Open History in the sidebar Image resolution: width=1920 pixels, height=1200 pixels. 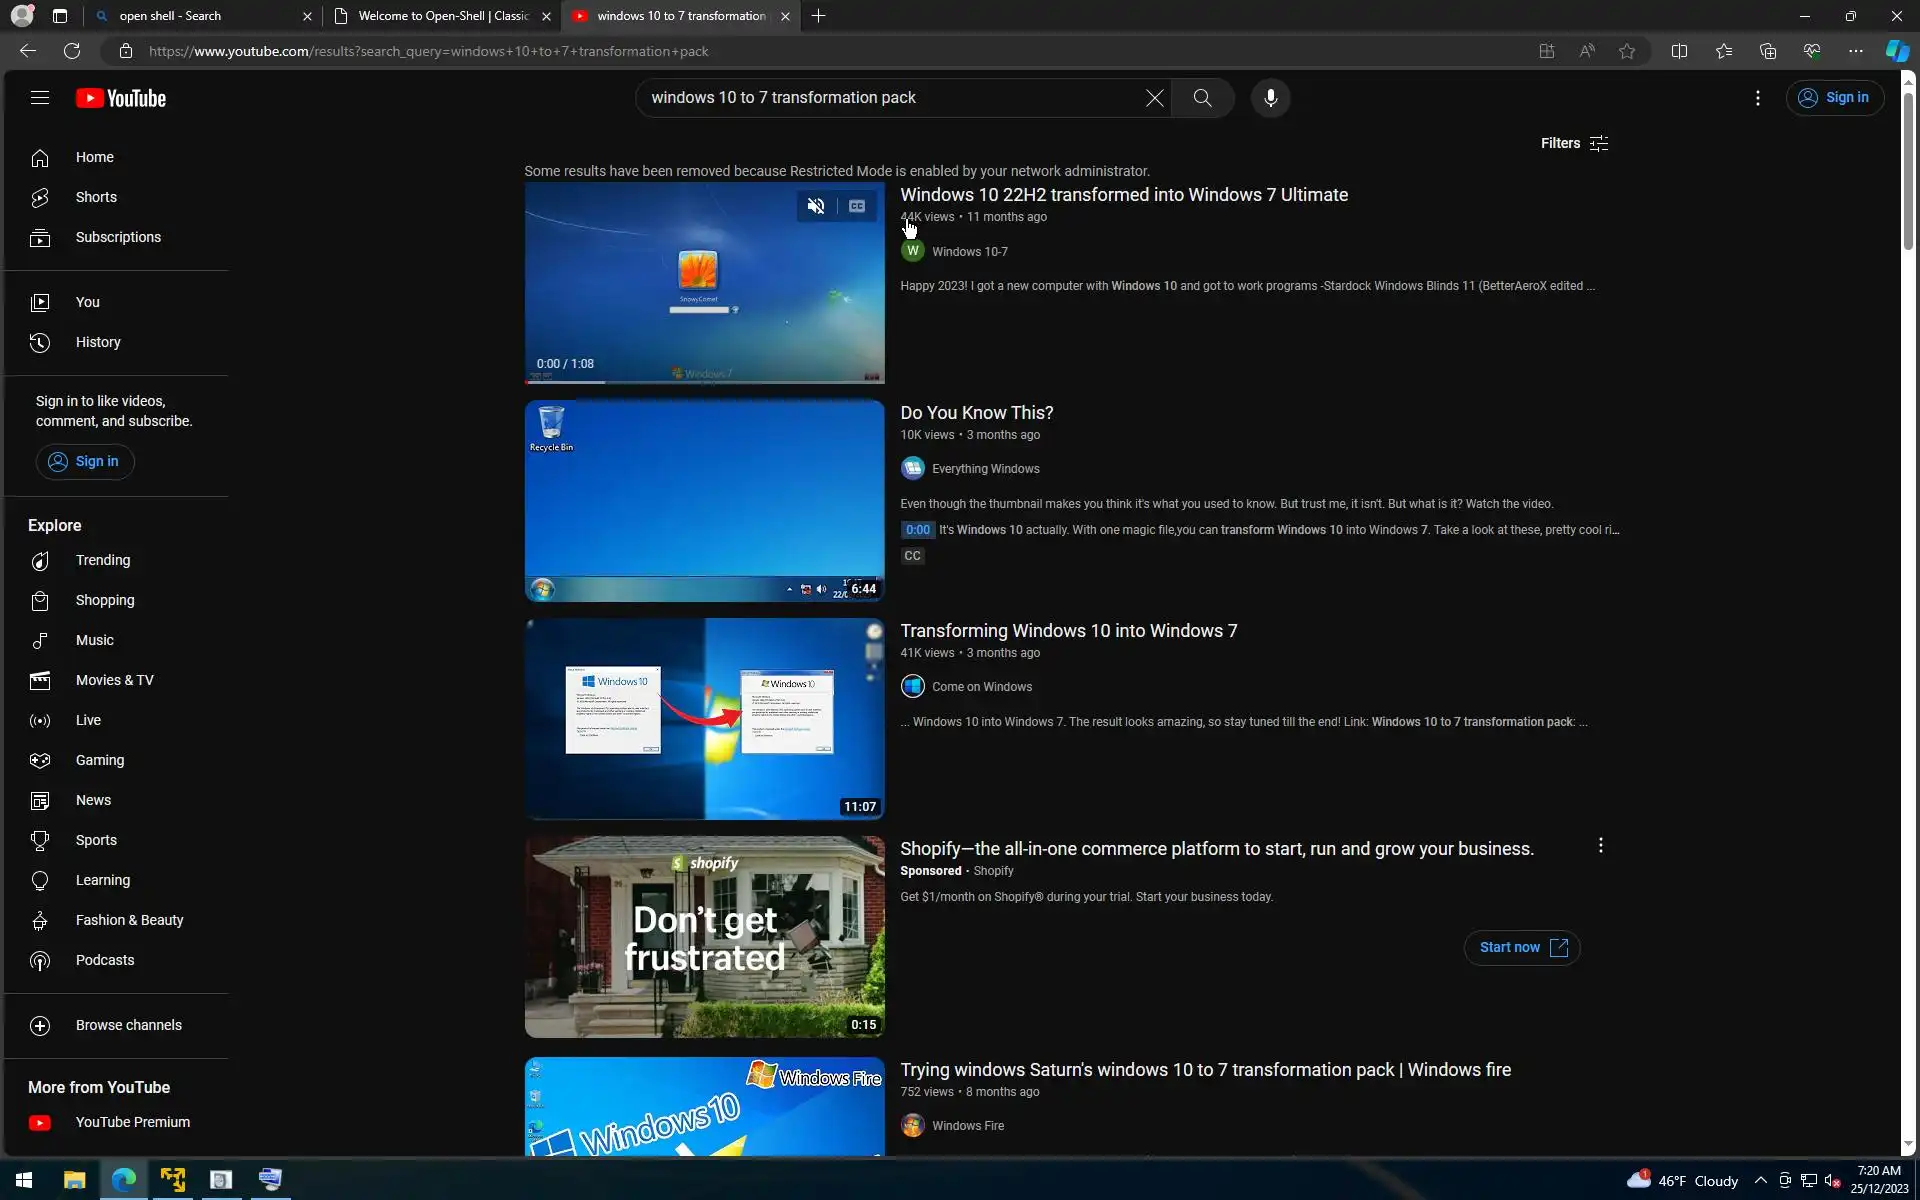(98, 342)
